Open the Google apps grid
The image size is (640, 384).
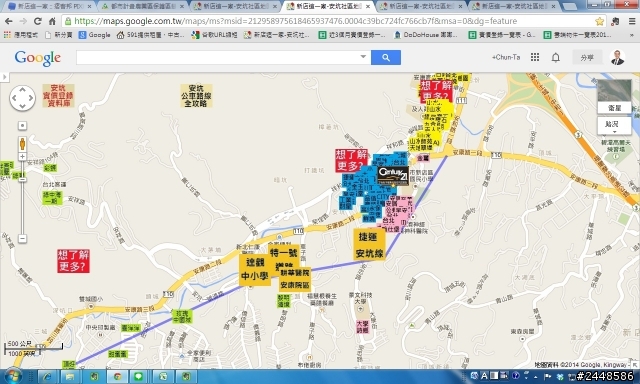point(535,57)
